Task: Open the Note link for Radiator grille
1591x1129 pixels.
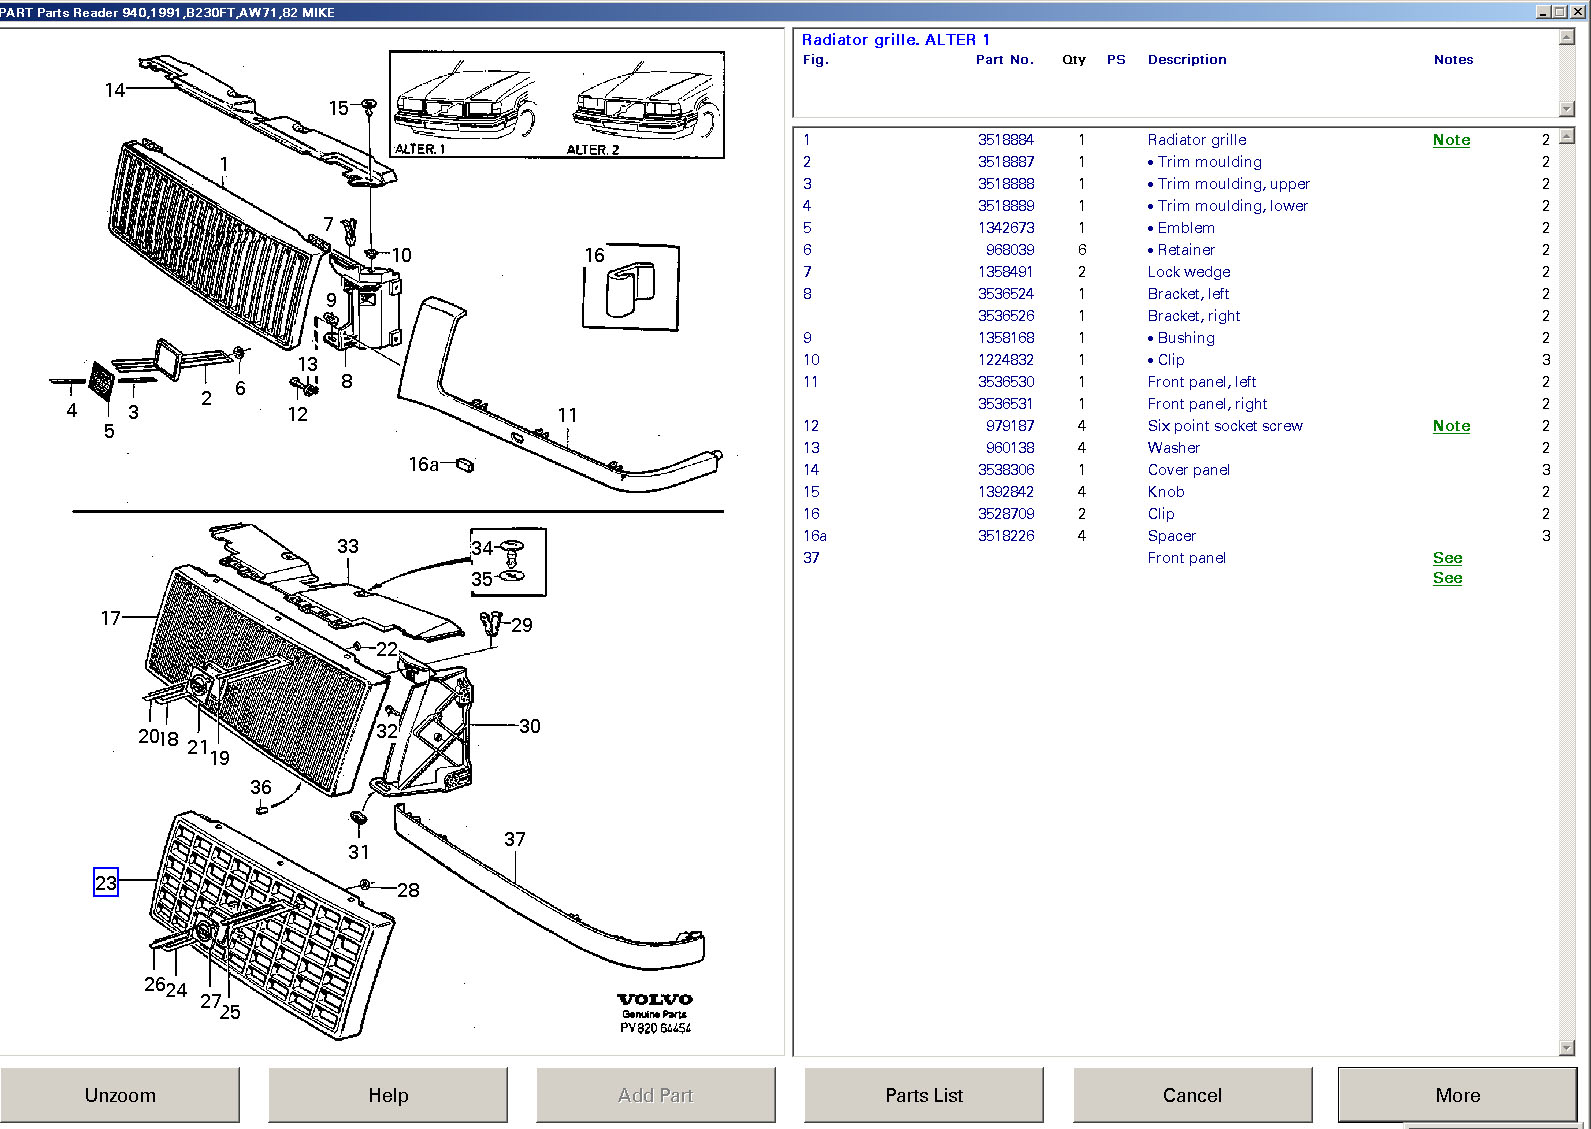Action: [1451, 140]
